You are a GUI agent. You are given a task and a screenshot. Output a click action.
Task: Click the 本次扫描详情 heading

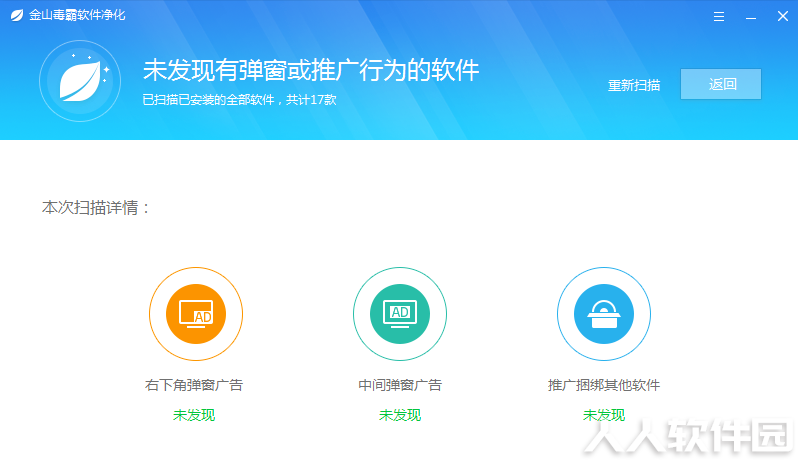95,208
